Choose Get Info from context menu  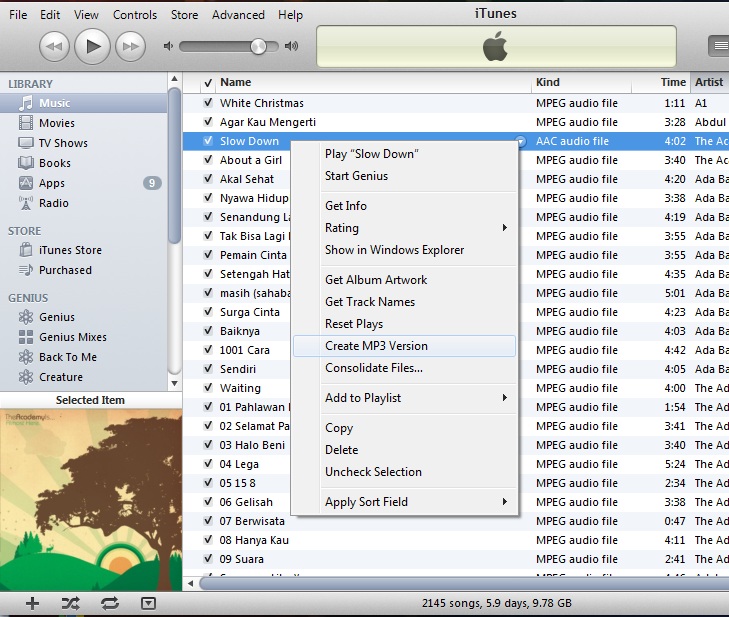coord(405,206)
